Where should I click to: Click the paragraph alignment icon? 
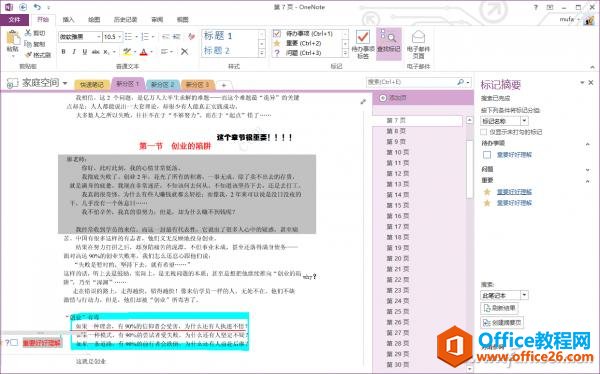tap(165, 52)
